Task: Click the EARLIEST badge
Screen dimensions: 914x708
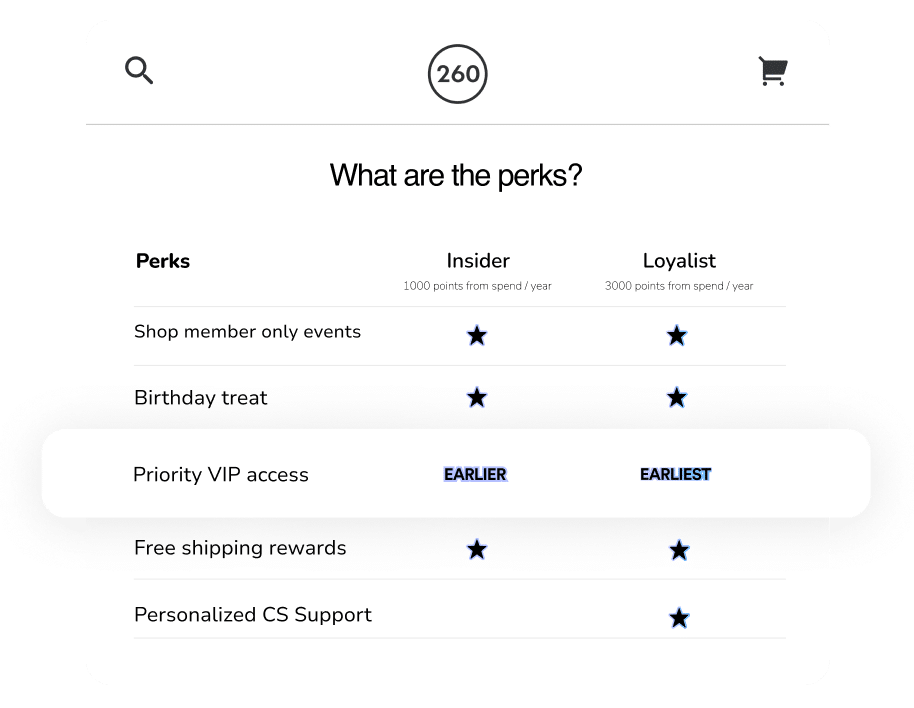Action: [x=676, y=474]
